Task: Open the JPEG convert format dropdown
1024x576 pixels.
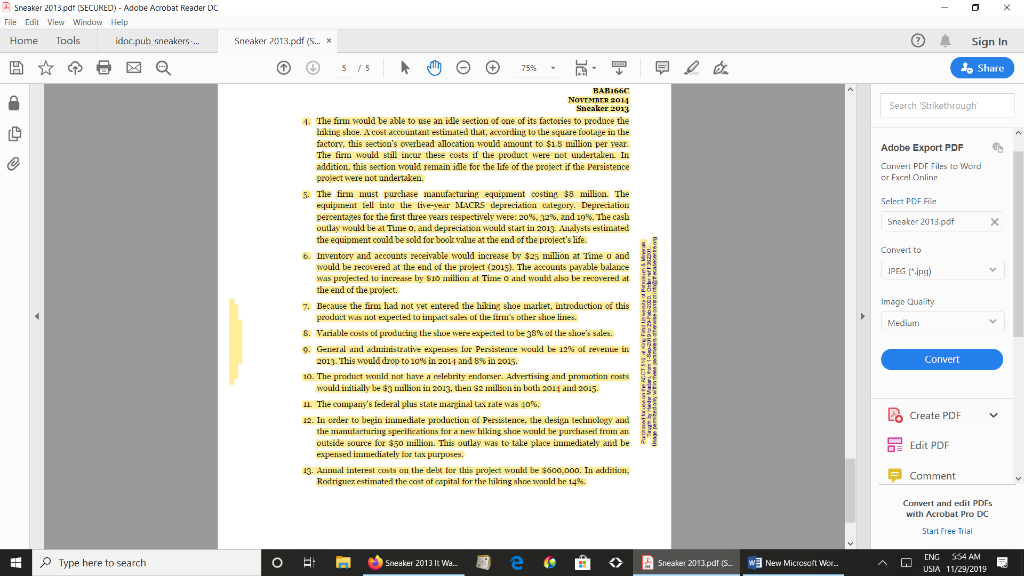Action: pos(941,268)
